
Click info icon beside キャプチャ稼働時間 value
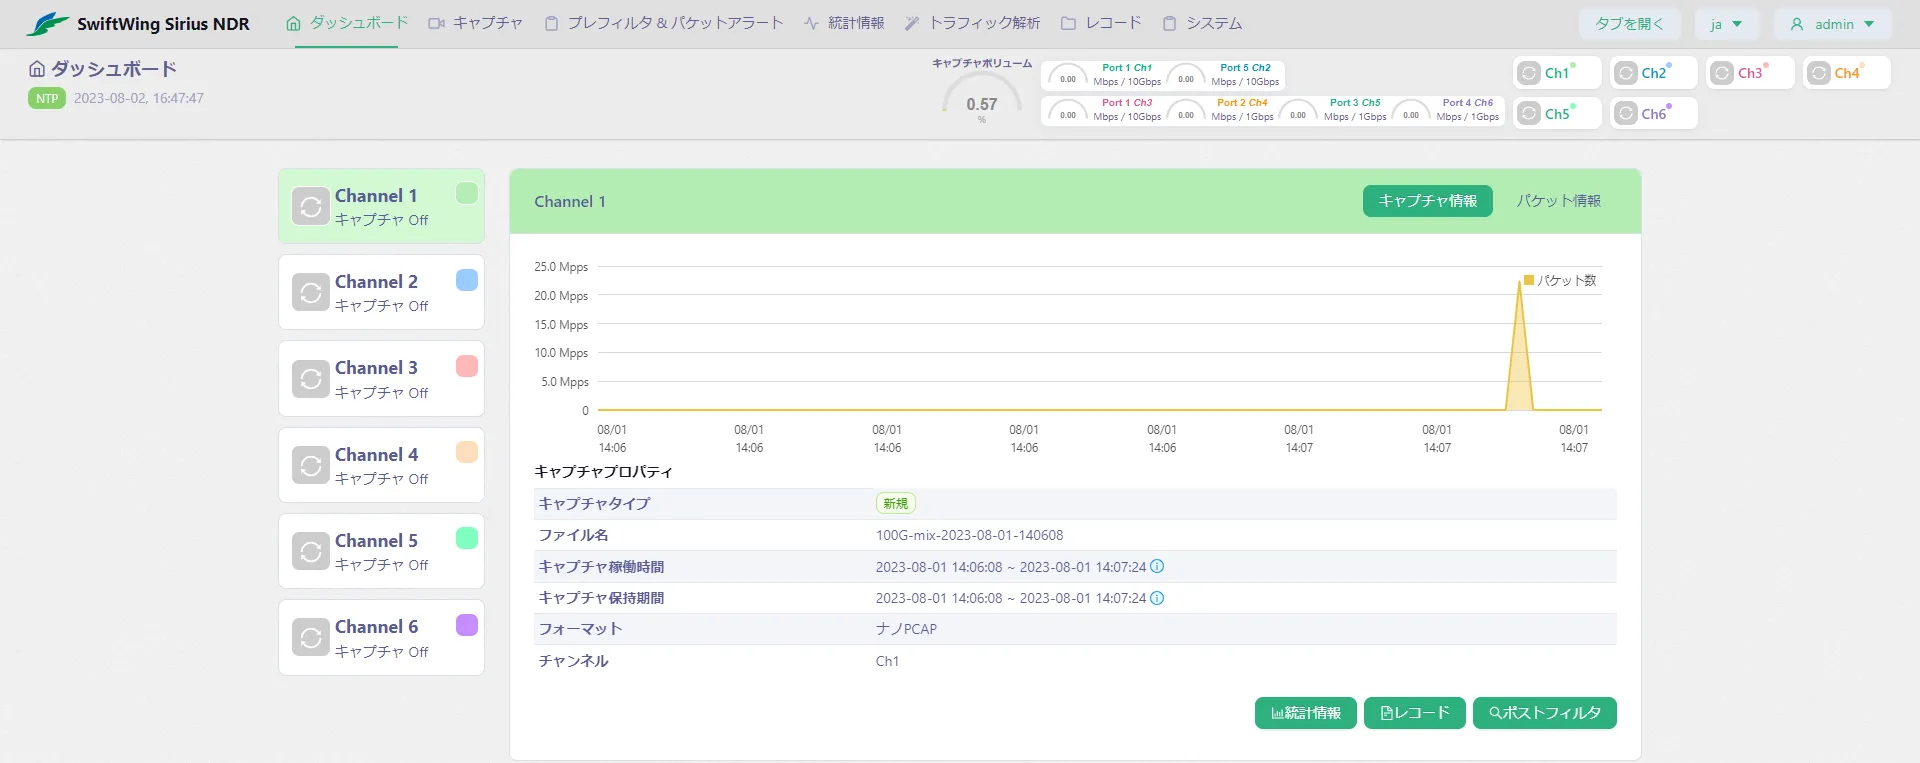1157,566
